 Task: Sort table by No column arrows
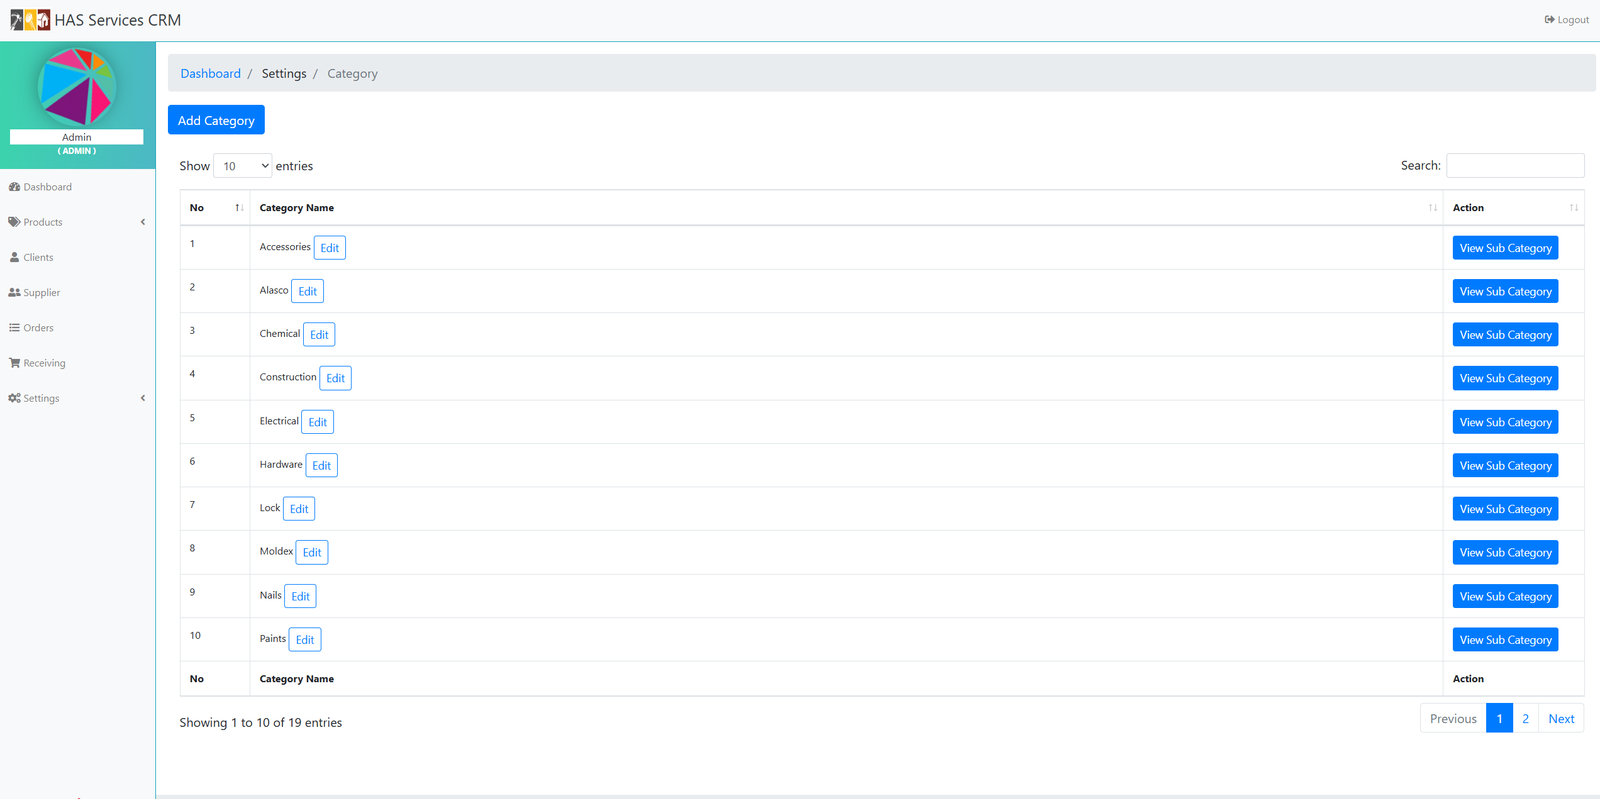point(239,208)
